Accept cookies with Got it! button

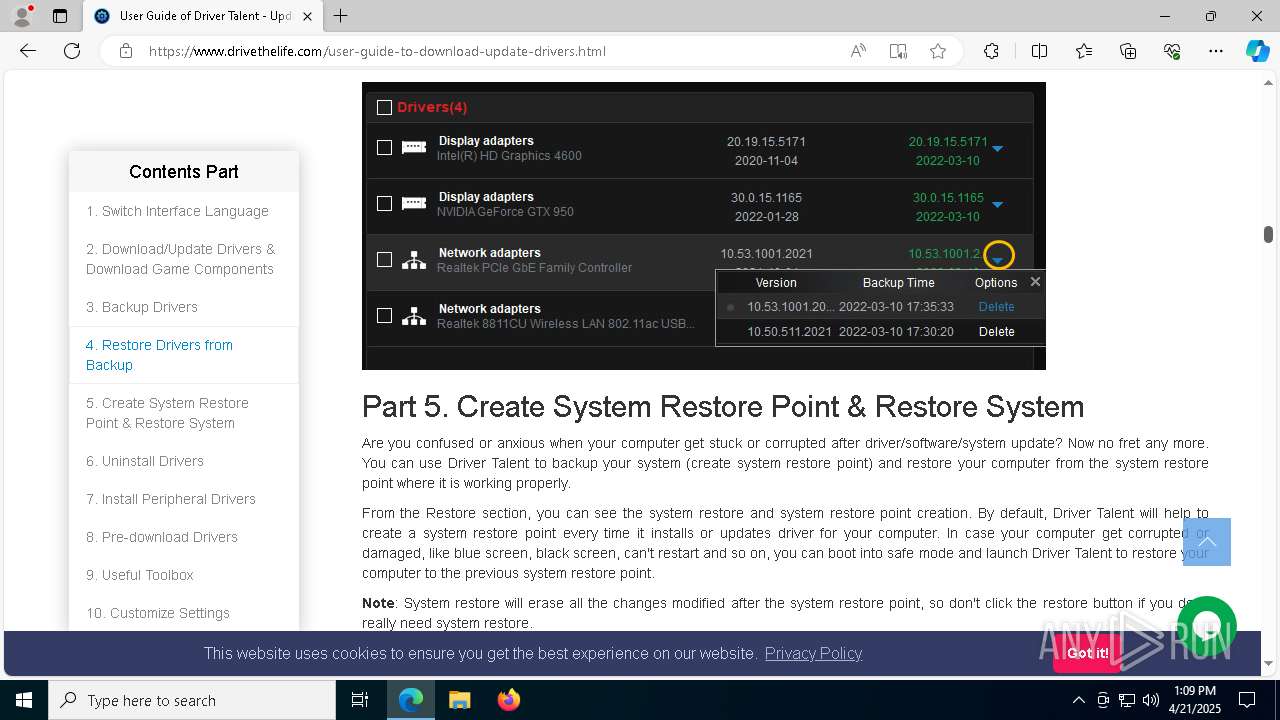click(1087, 653)
